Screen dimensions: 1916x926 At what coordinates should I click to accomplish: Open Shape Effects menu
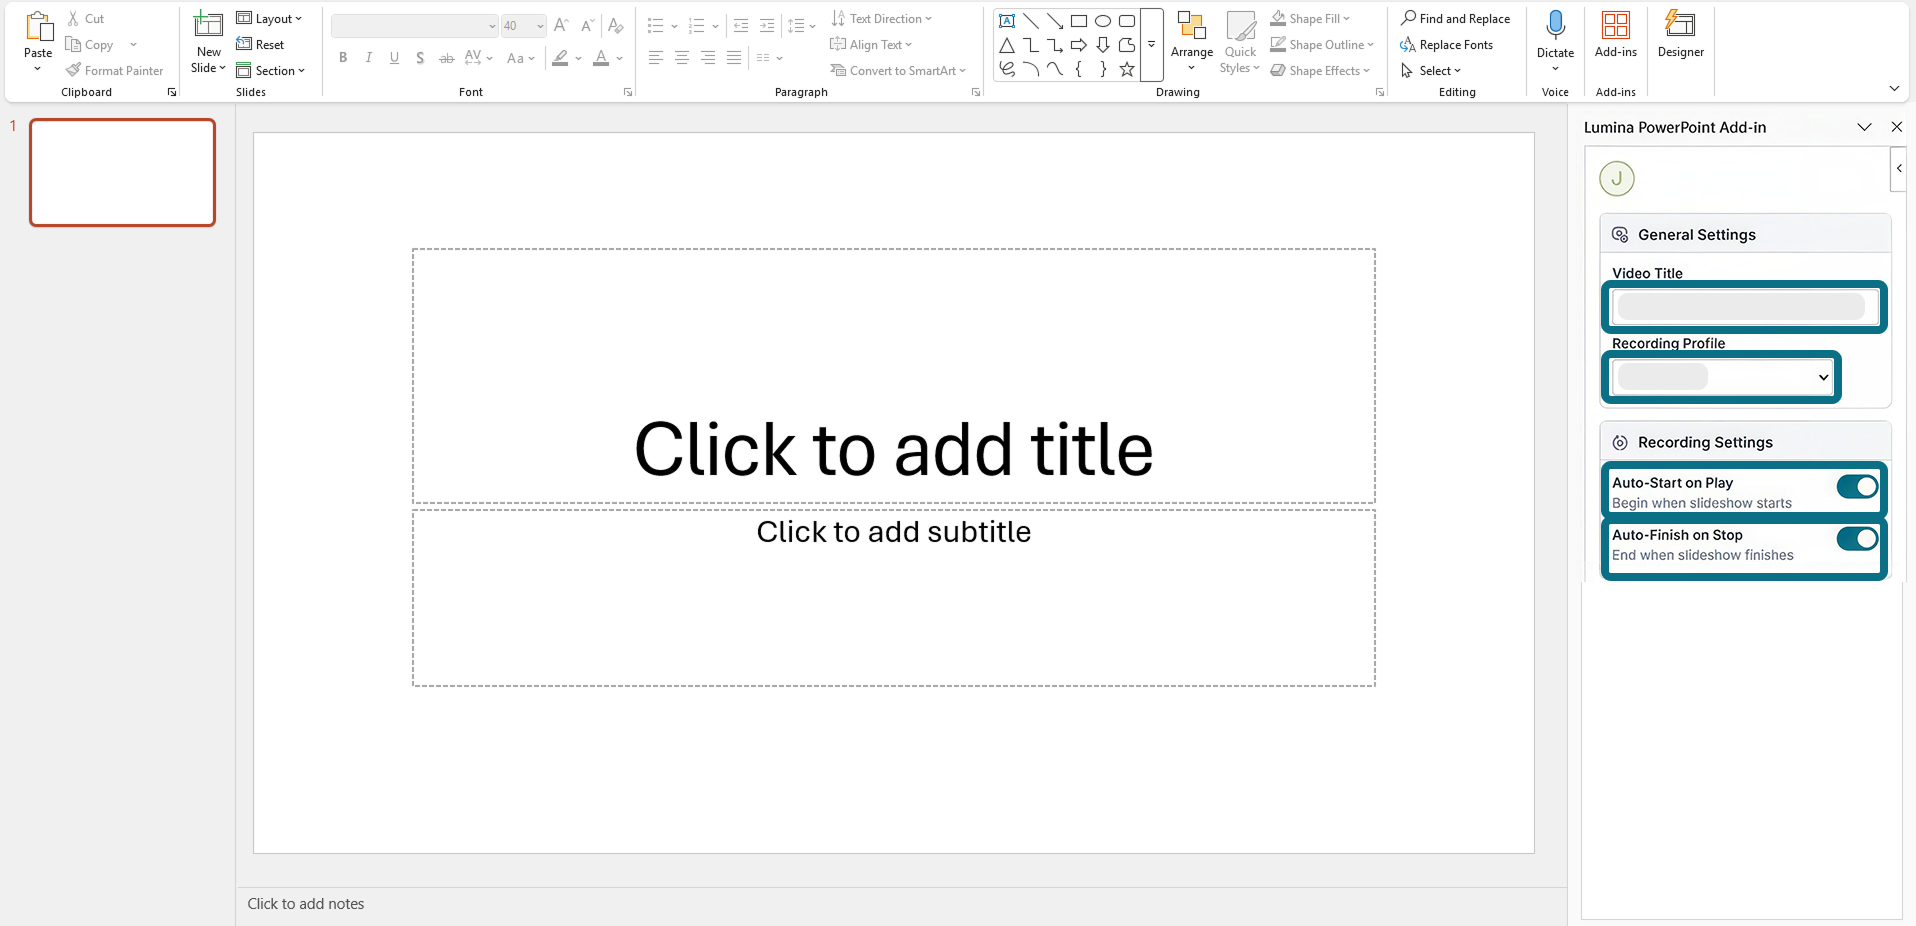[x=1320, y=71]
